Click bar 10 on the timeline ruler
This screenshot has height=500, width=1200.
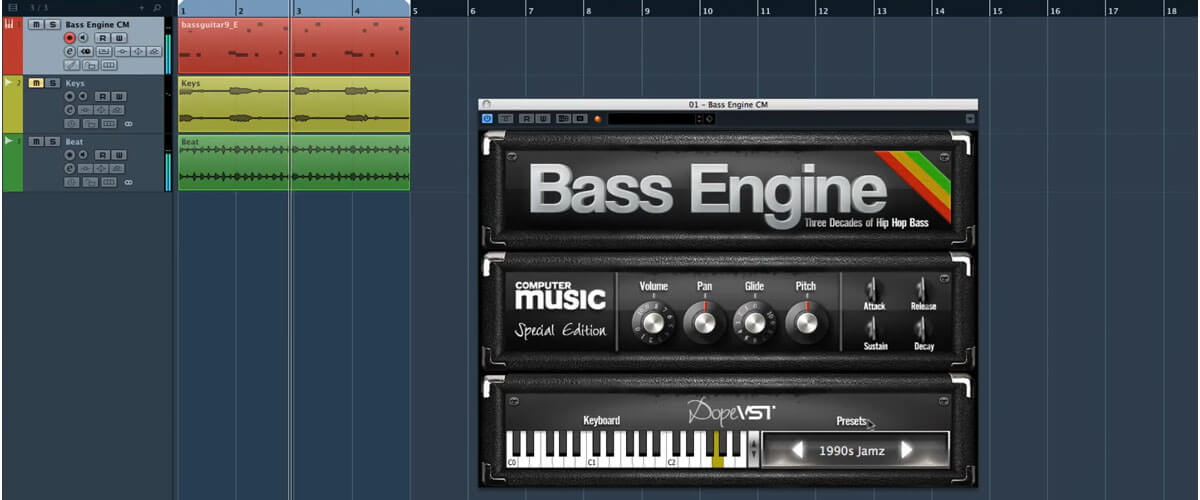[x=708, y=10]
